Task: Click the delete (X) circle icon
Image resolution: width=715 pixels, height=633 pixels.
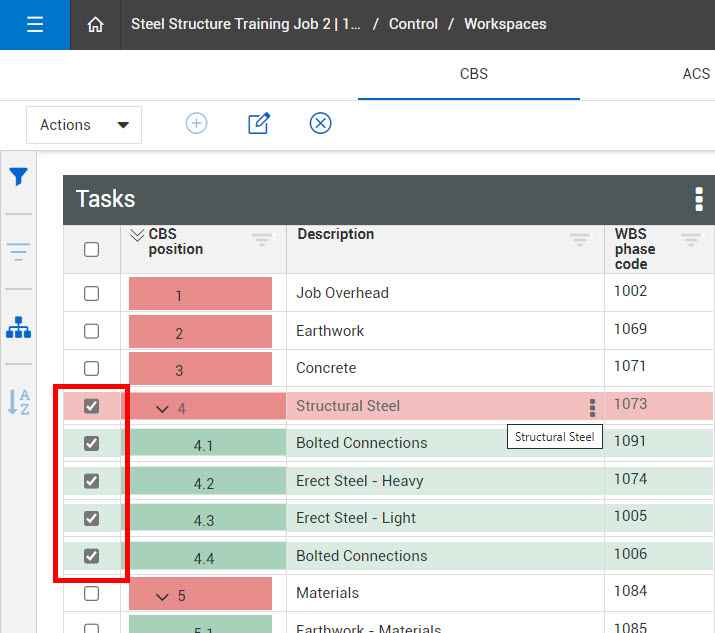Action: (320, 124)
